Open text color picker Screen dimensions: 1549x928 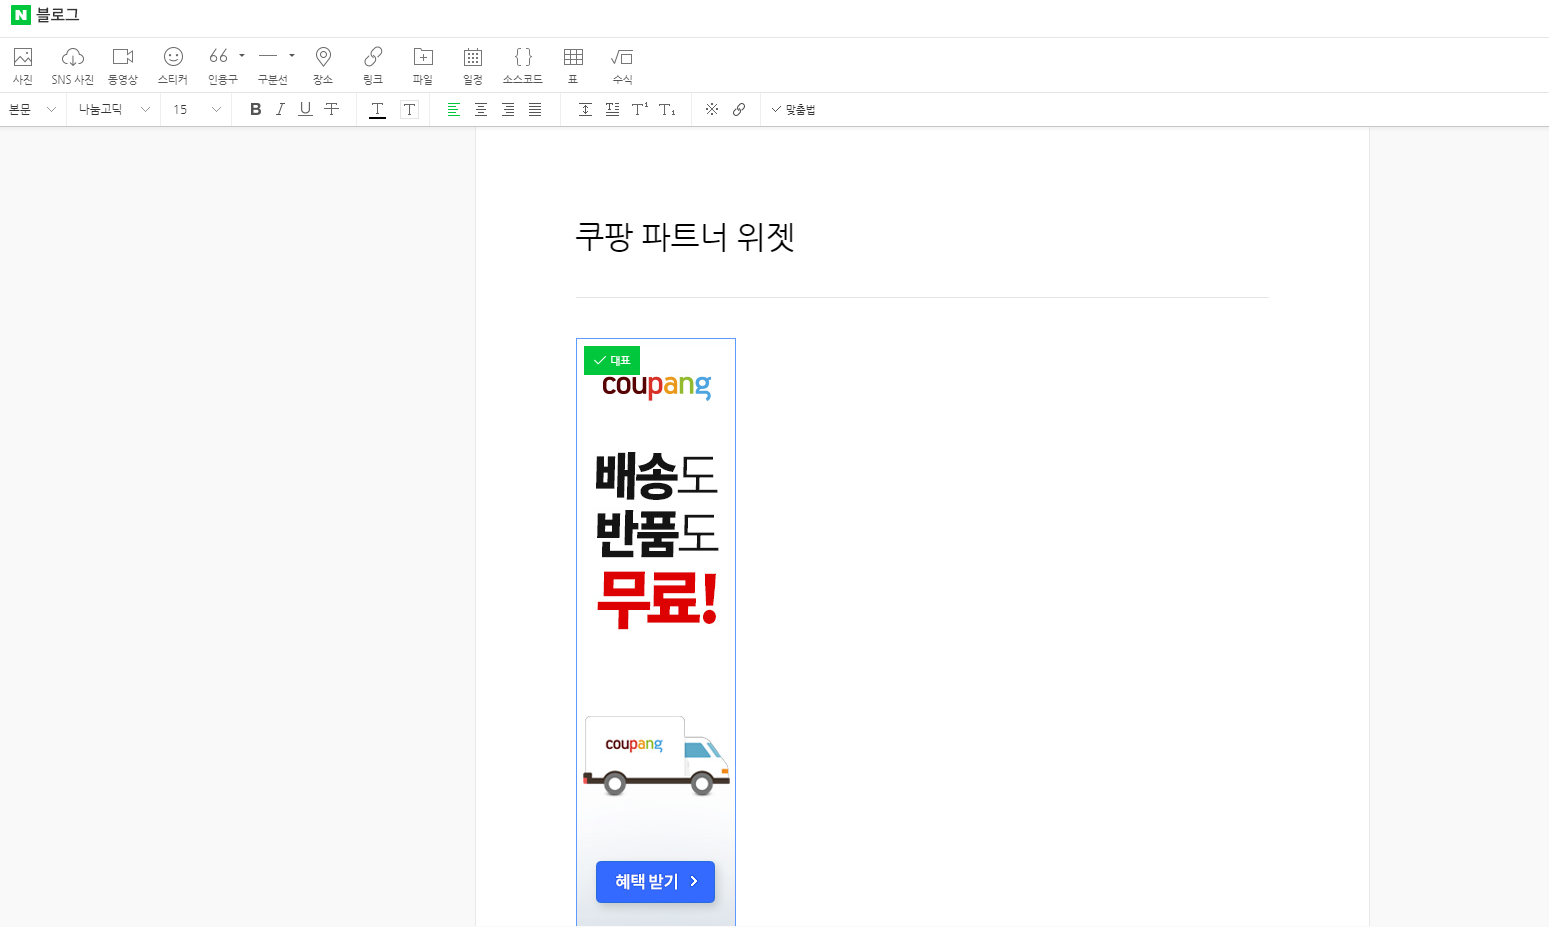(377, 110)
